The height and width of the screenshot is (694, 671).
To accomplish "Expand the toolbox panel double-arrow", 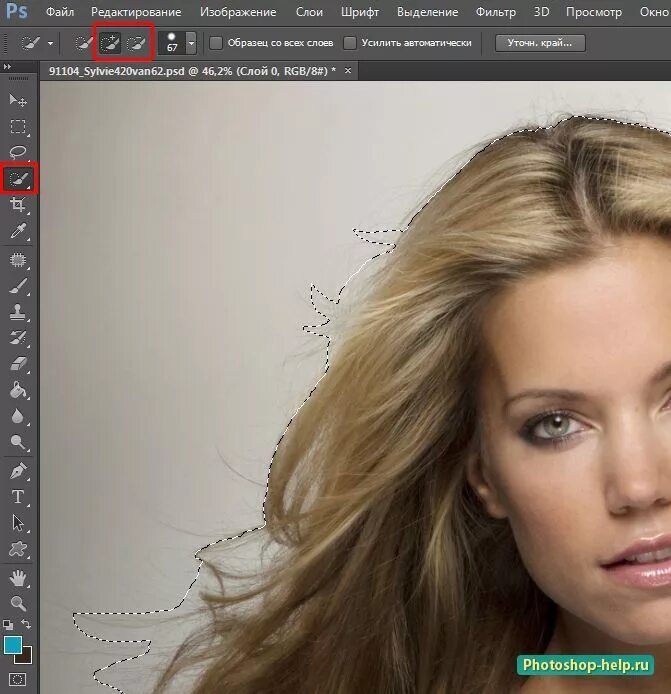I will point(7,67).
